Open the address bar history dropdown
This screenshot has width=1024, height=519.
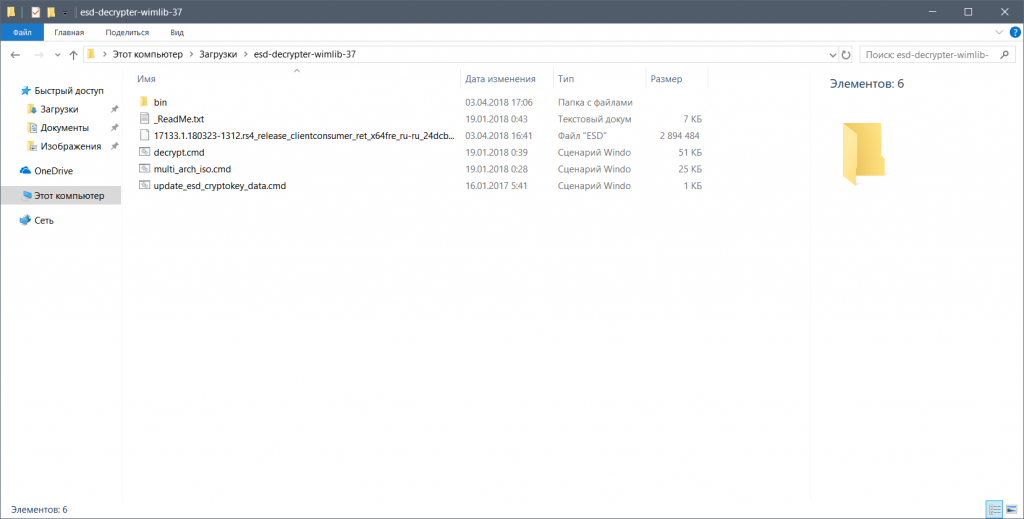[830, 54]
